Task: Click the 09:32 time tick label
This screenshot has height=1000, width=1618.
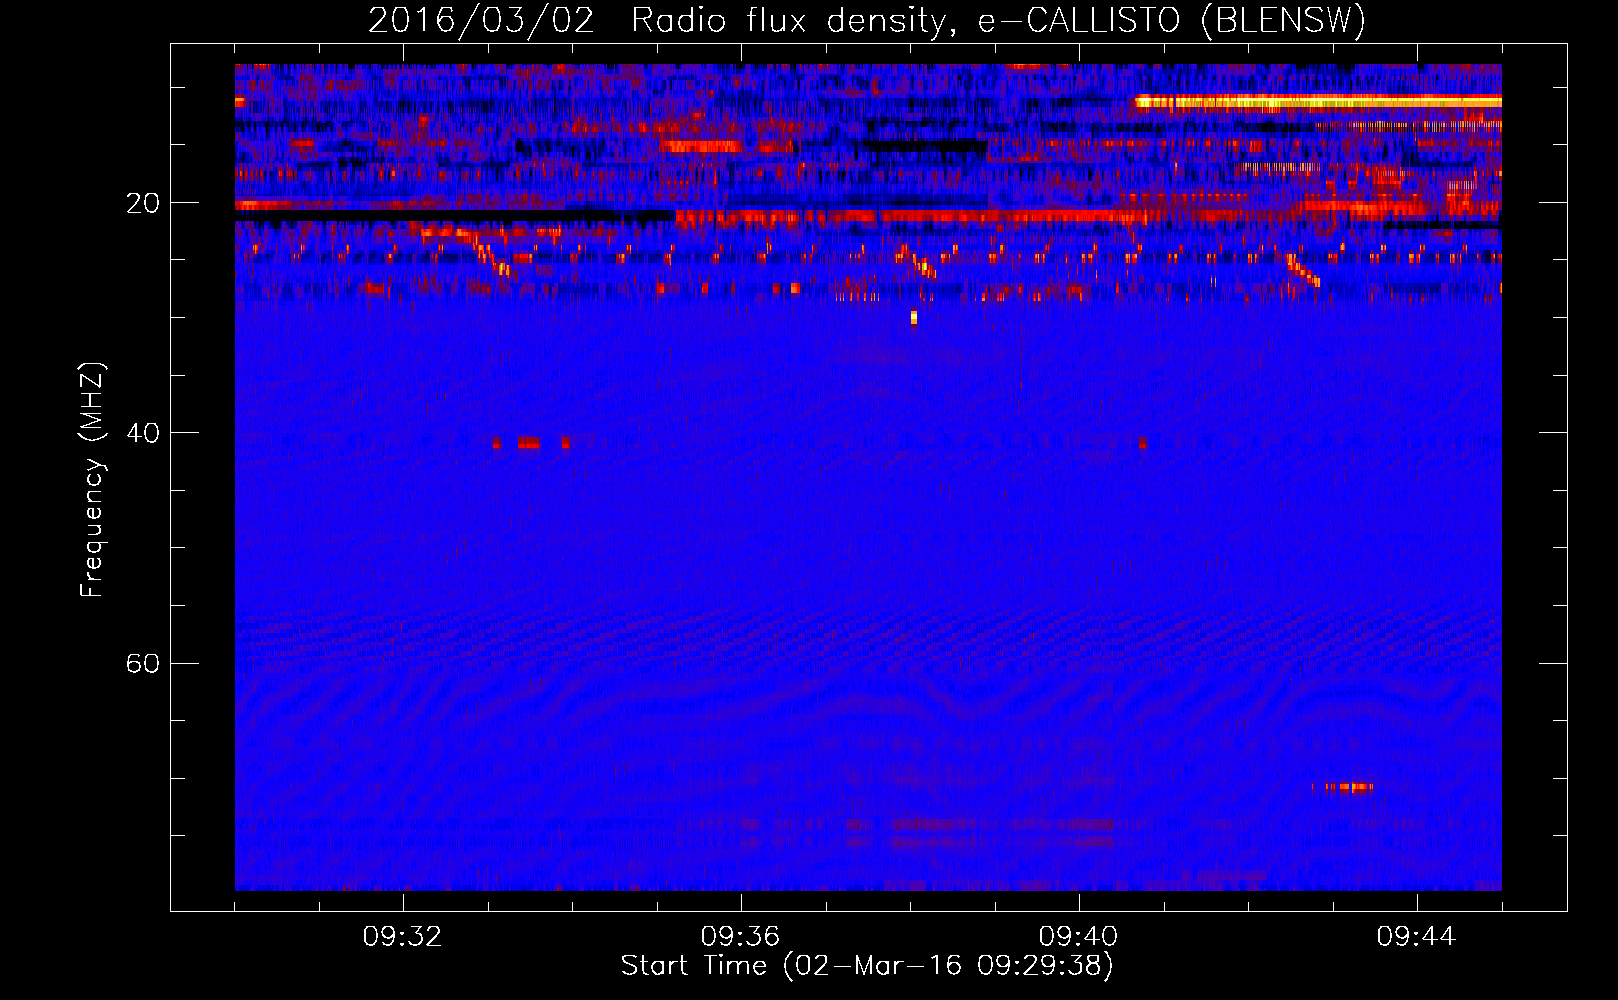Action: [x=403, y=937]
